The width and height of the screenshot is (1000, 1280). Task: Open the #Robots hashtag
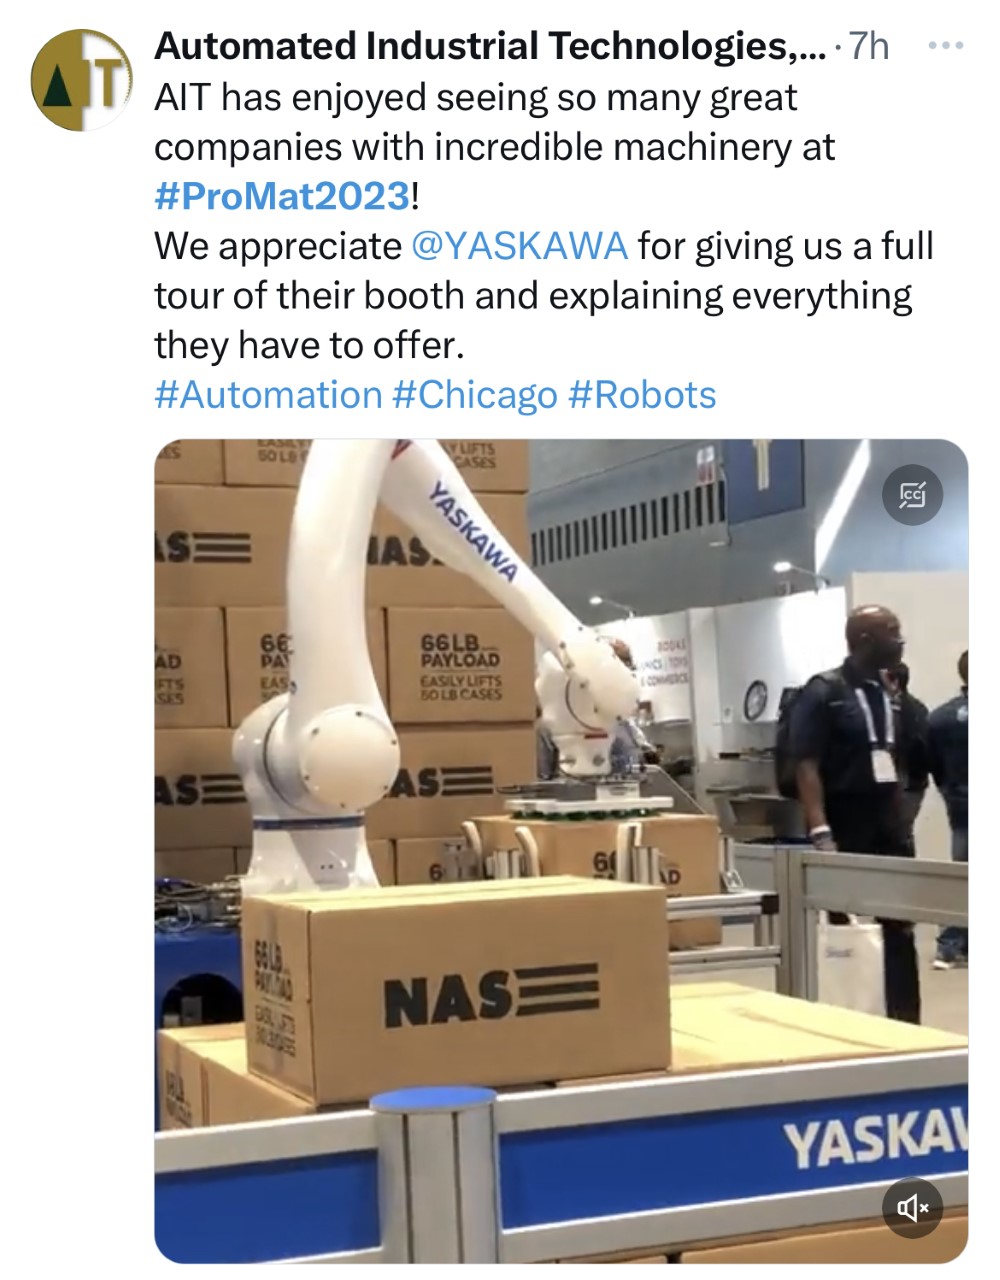point(642,395)
